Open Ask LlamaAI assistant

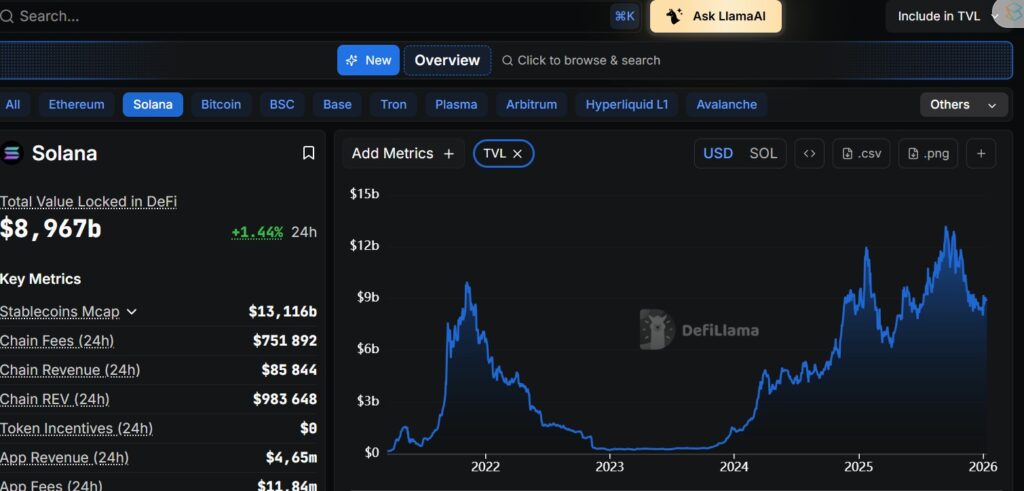715,16
